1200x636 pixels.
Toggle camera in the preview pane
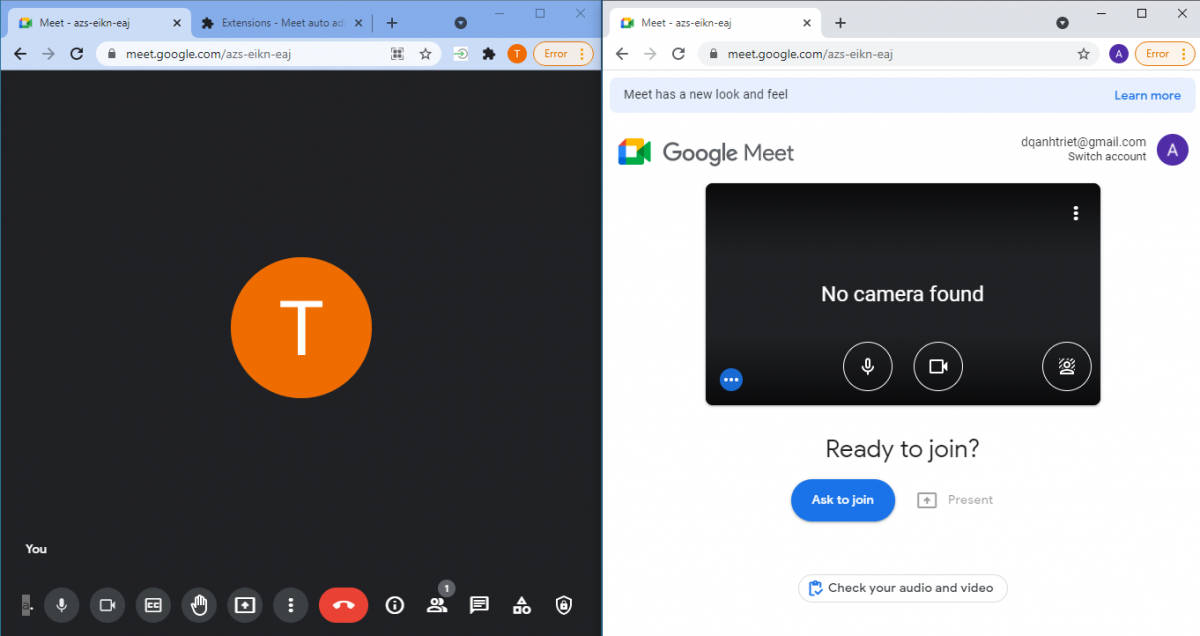938,367
